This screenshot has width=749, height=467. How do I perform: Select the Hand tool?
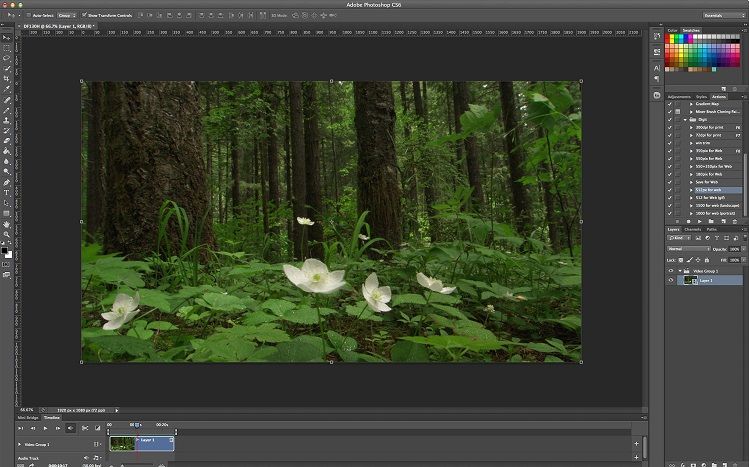(7, 224)
